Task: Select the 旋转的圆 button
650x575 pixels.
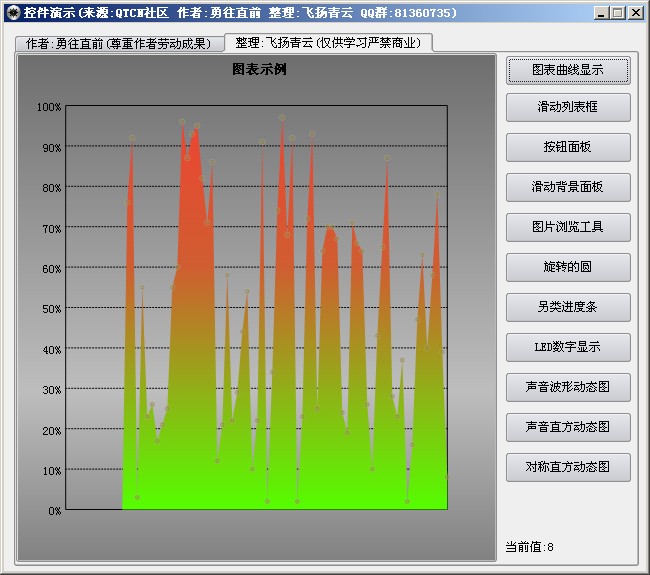Action: [568, 267]
